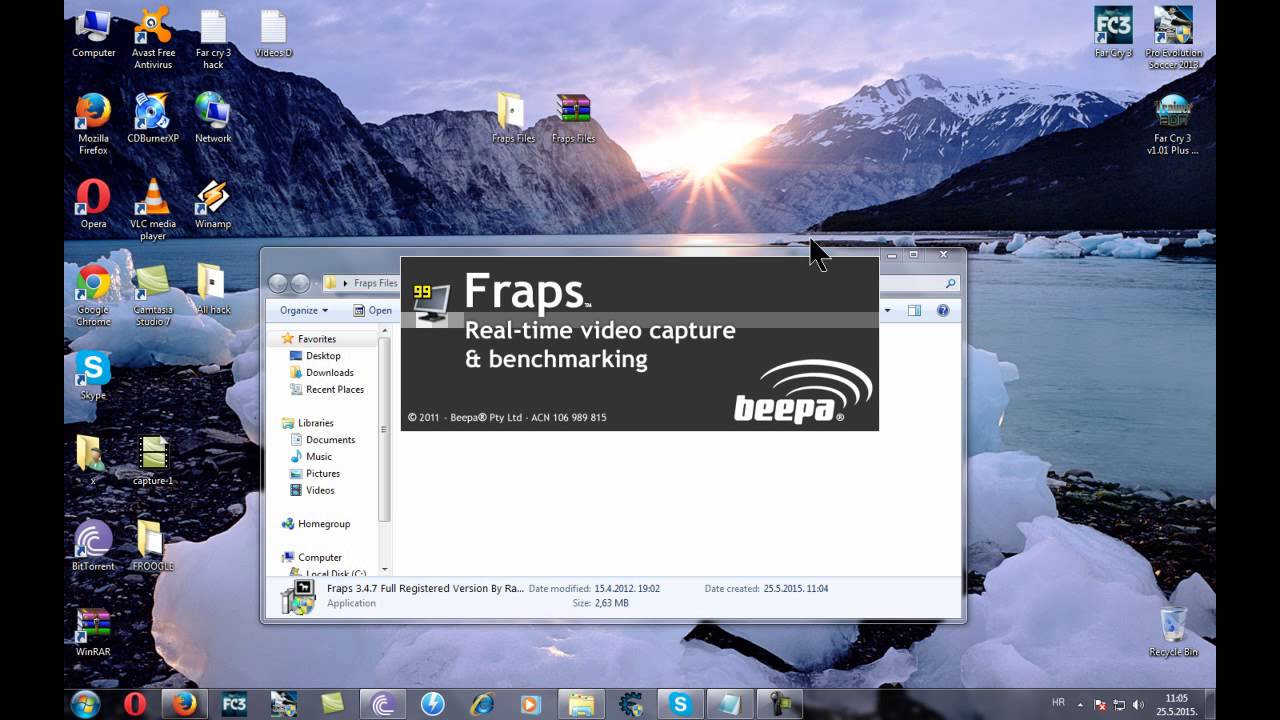1280x720 pixels.
Task: Select Favorites in the navigation pane
Action: tap(309, 339)
